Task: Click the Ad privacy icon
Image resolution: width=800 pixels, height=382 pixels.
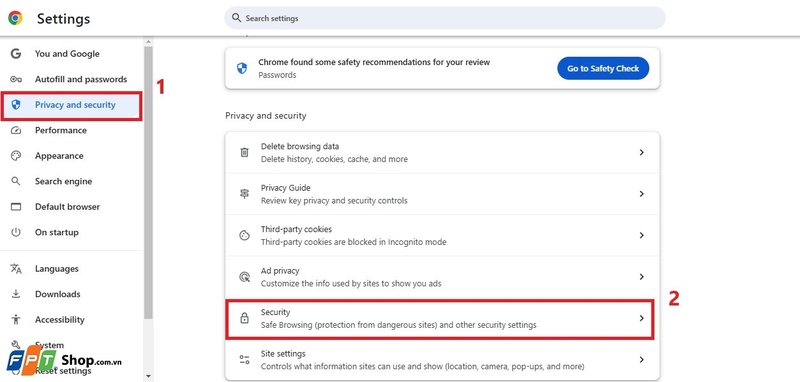Action: click(x=244, y=277)
